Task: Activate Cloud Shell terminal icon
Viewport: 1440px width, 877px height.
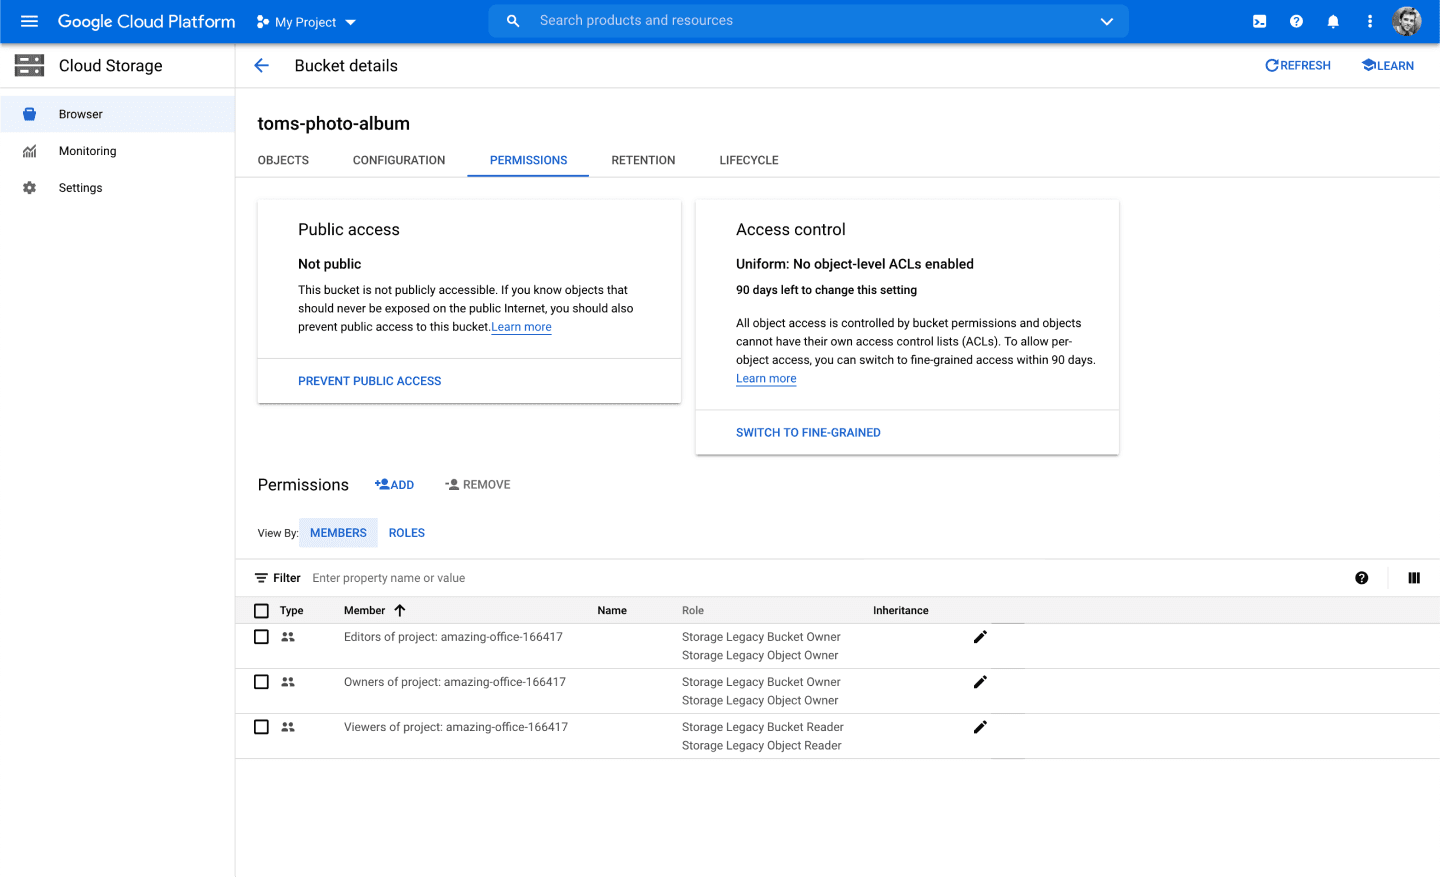Action: [1259, 21]
